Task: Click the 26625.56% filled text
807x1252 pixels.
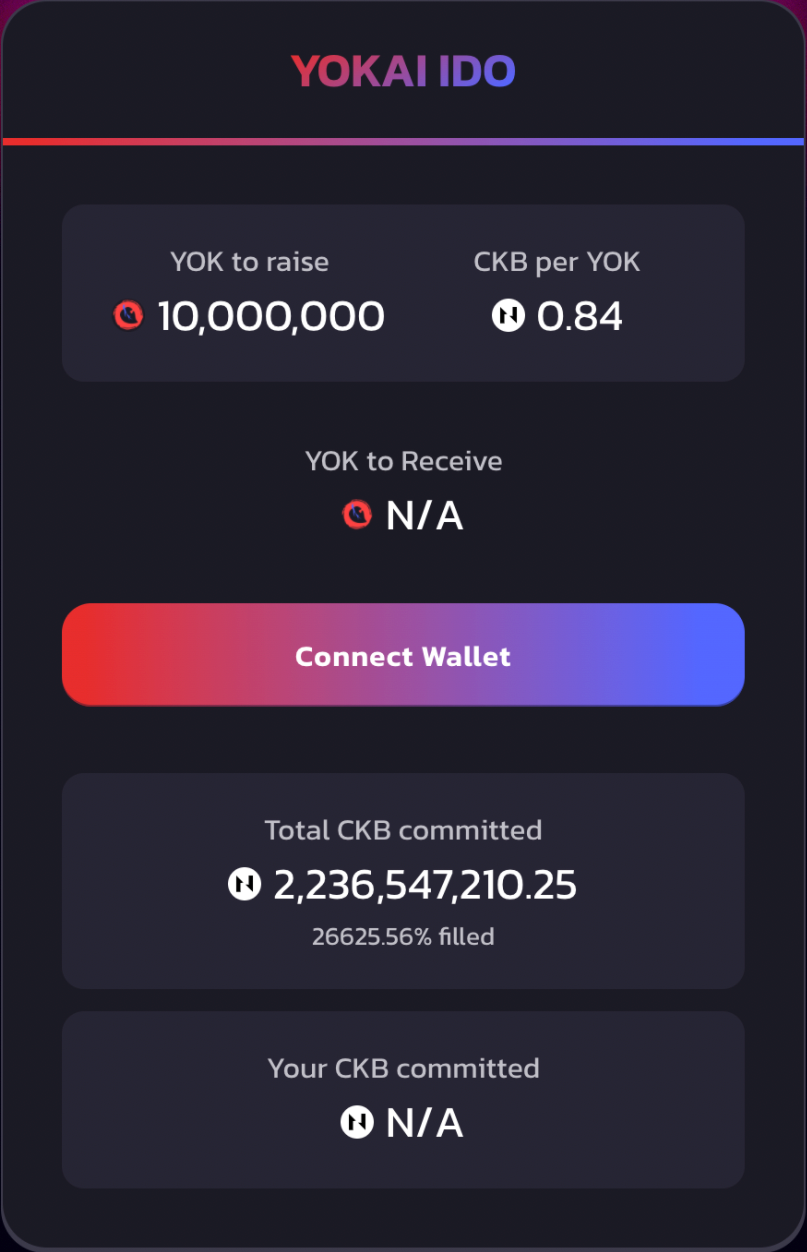Action: click(403, 937)
